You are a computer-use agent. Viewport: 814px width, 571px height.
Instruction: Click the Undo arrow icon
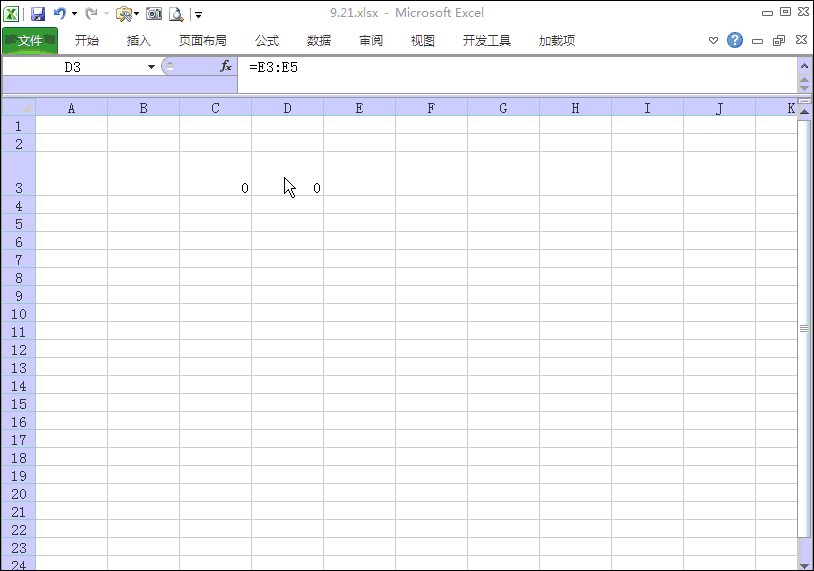coord(60,14)
